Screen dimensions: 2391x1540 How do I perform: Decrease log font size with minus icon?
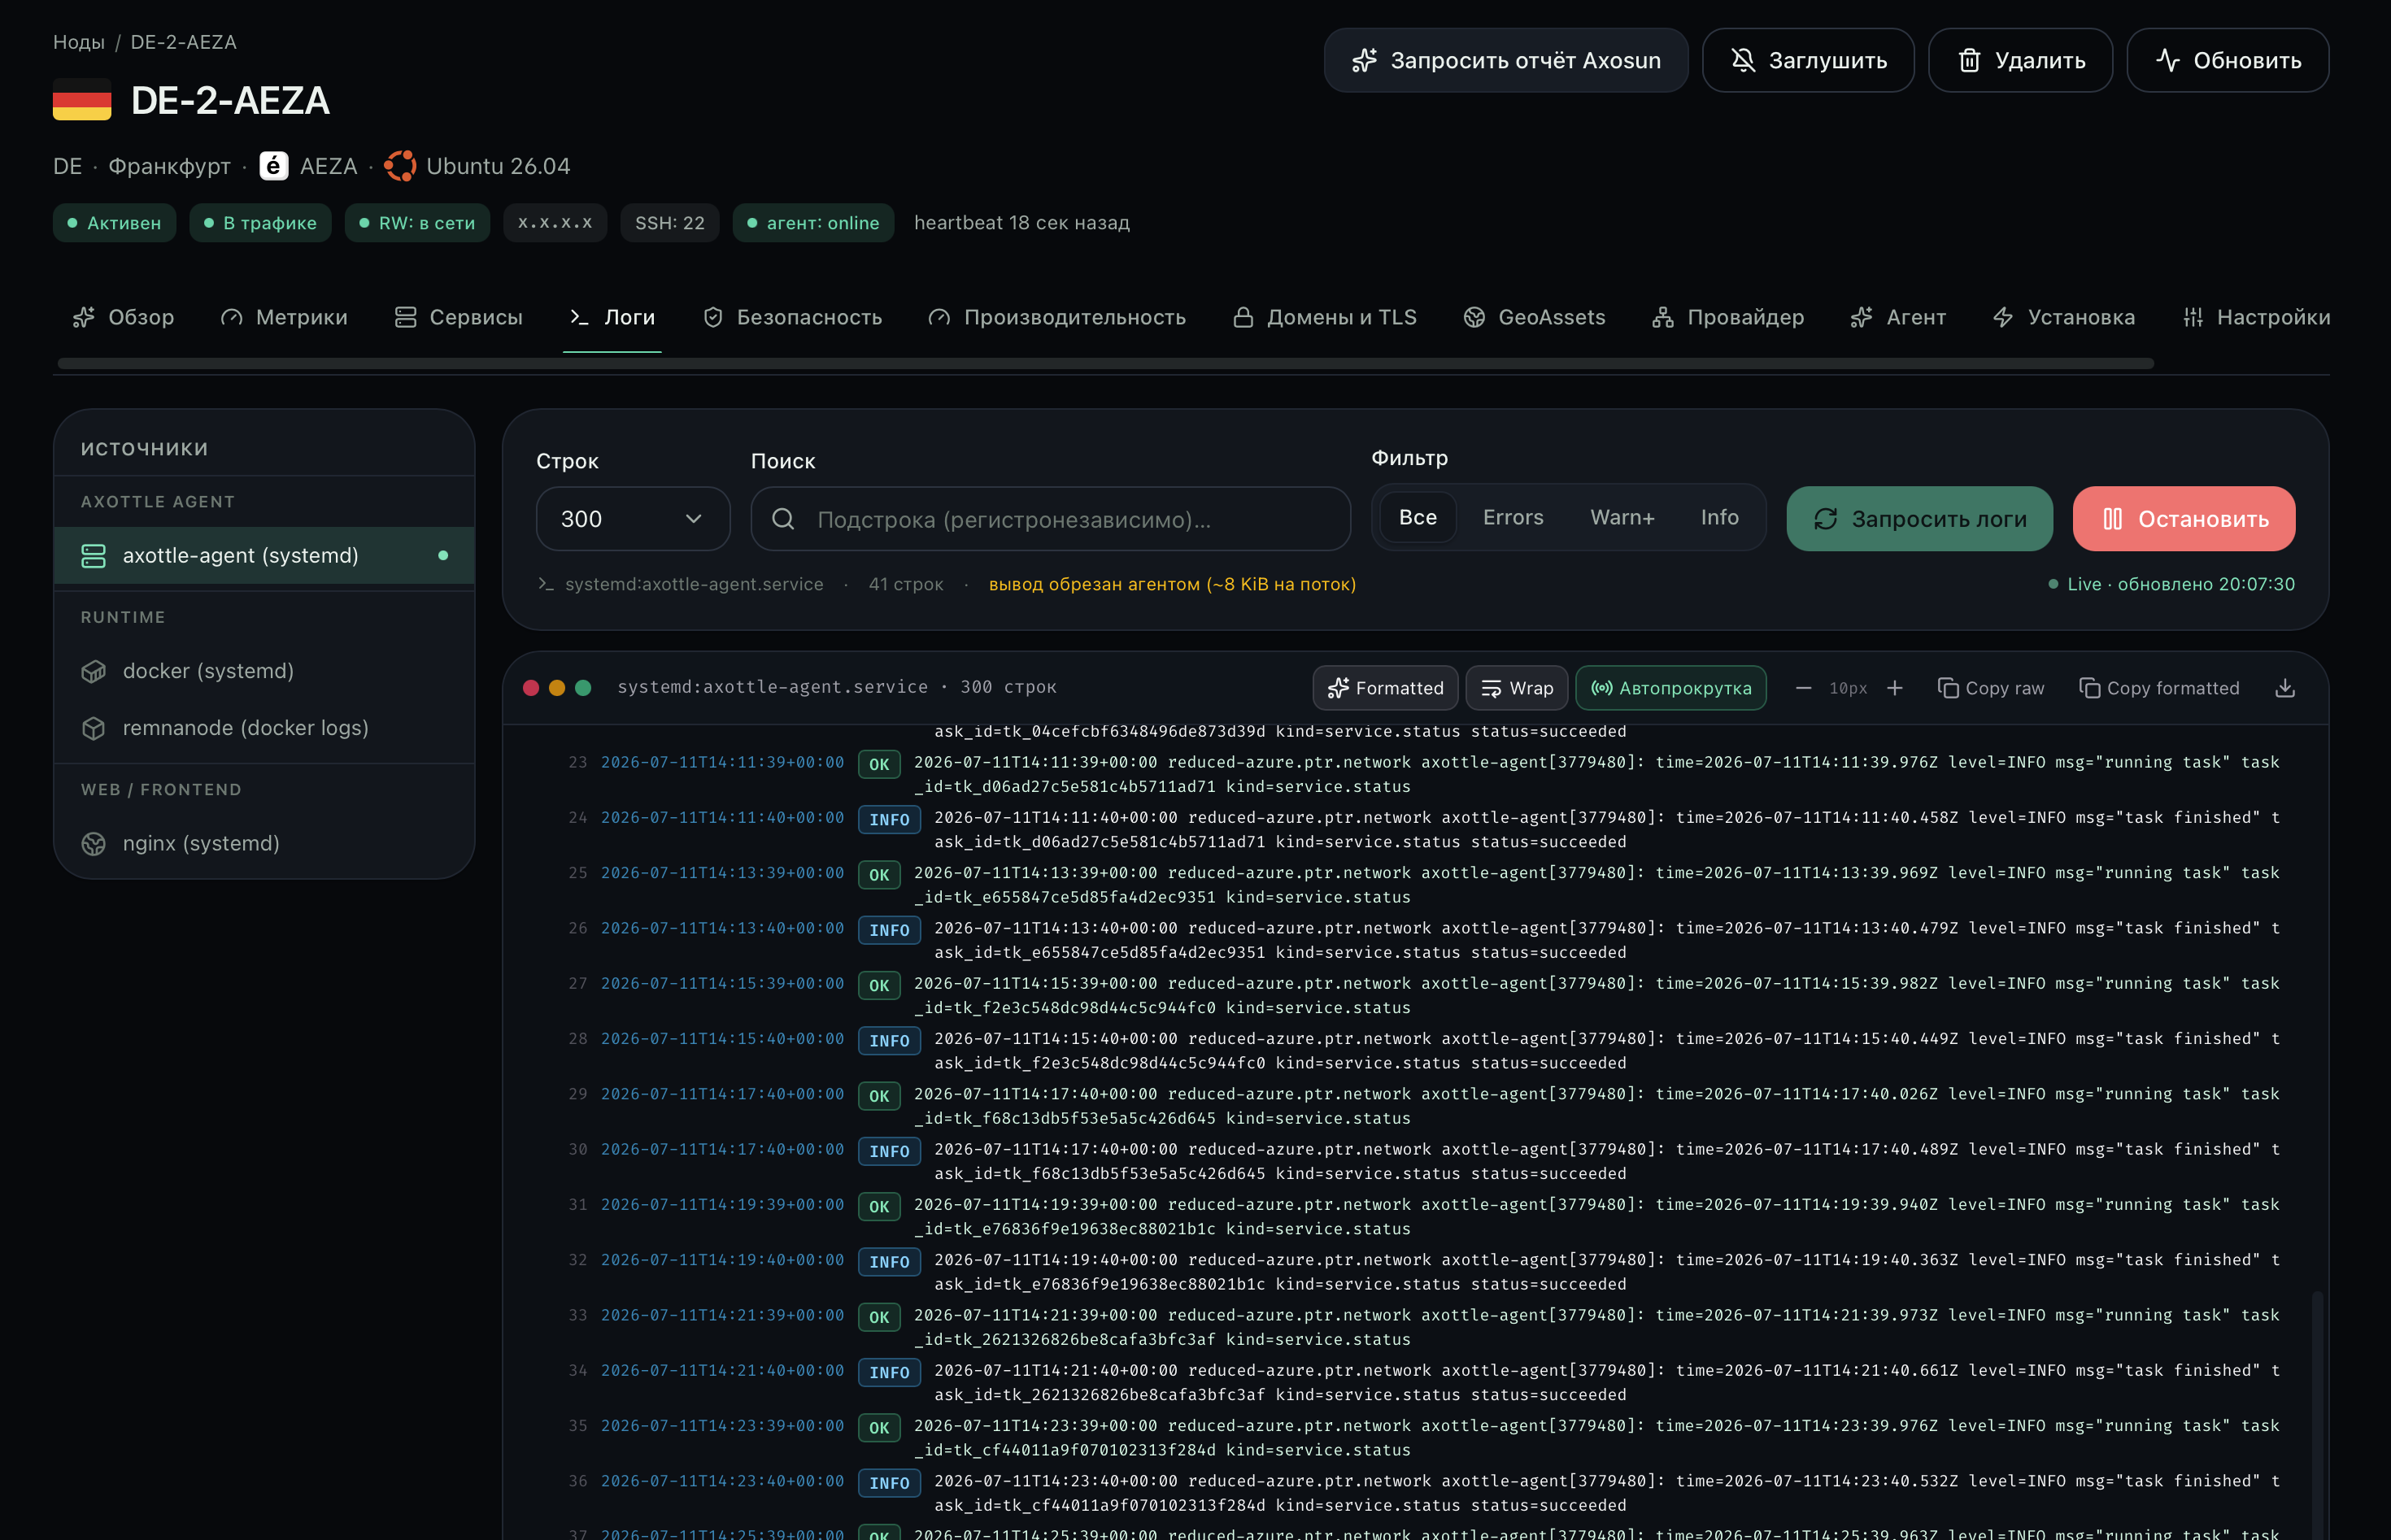[x=1803, y=688]
